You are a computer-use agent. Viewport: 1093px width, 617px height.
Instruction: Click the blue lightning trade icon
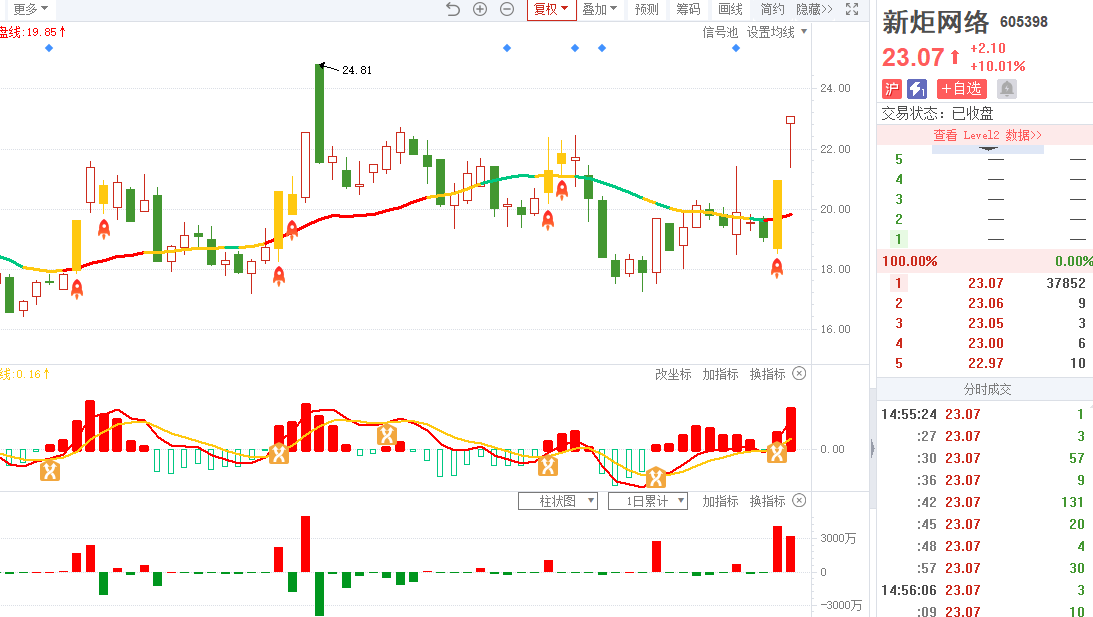(x=917, y=89)
